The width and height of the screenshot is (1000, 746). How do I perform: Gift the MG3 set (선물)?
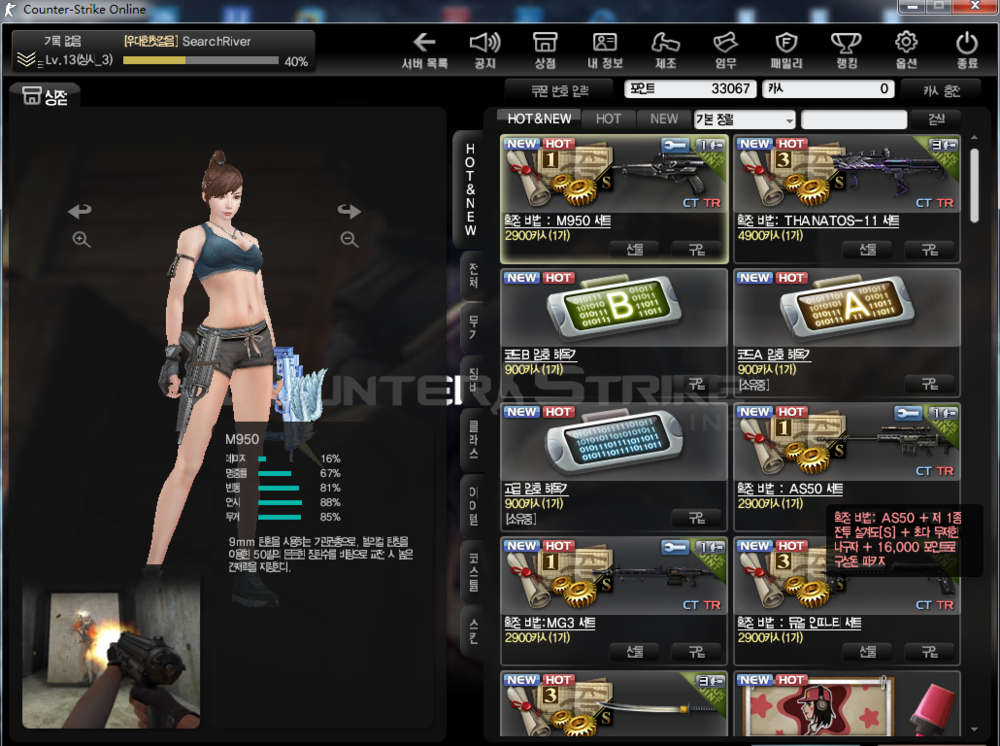coord(634,652)
